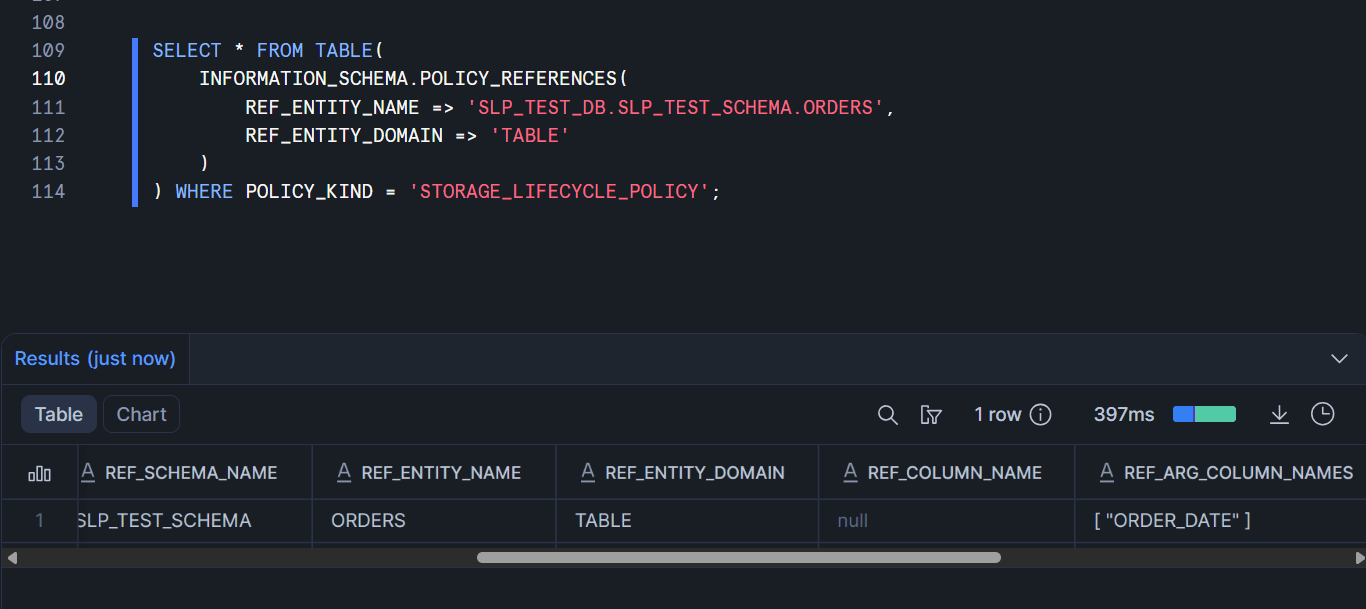The height and width of the screenshot is (609, 1366).
Task: Click the row count info icon
Action: 1041,415
